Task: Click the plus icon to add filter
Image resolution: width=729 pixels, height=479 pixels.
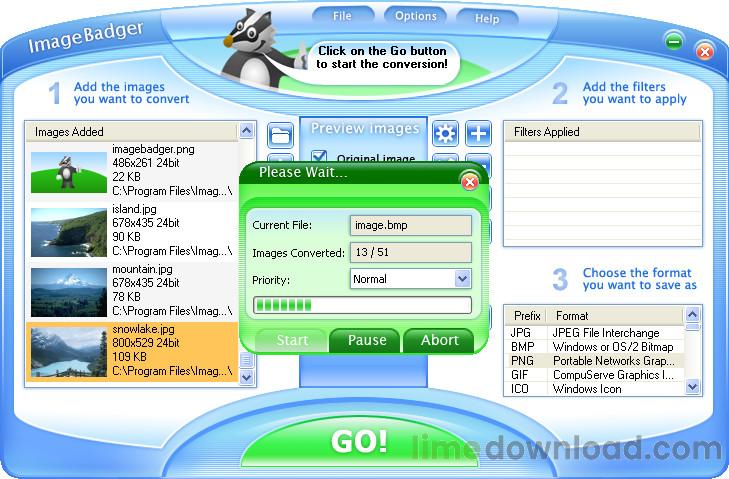Action: click(x=478, y=134)
